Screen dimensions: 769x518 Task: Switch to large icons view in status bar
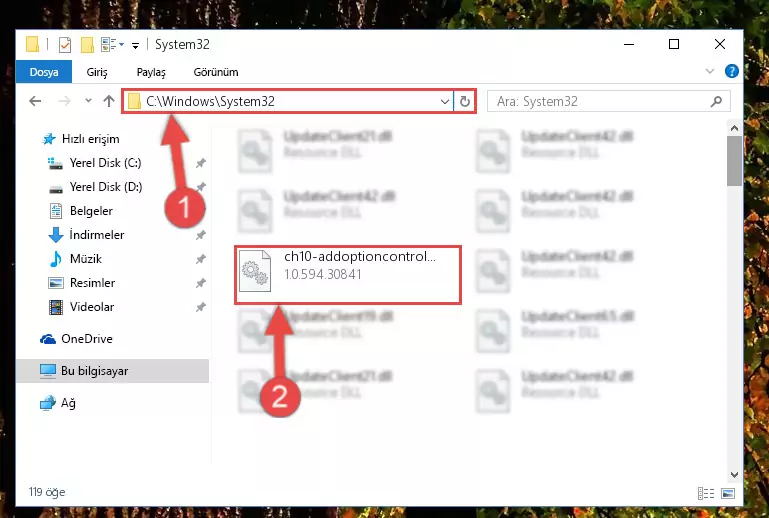[728, 493]
